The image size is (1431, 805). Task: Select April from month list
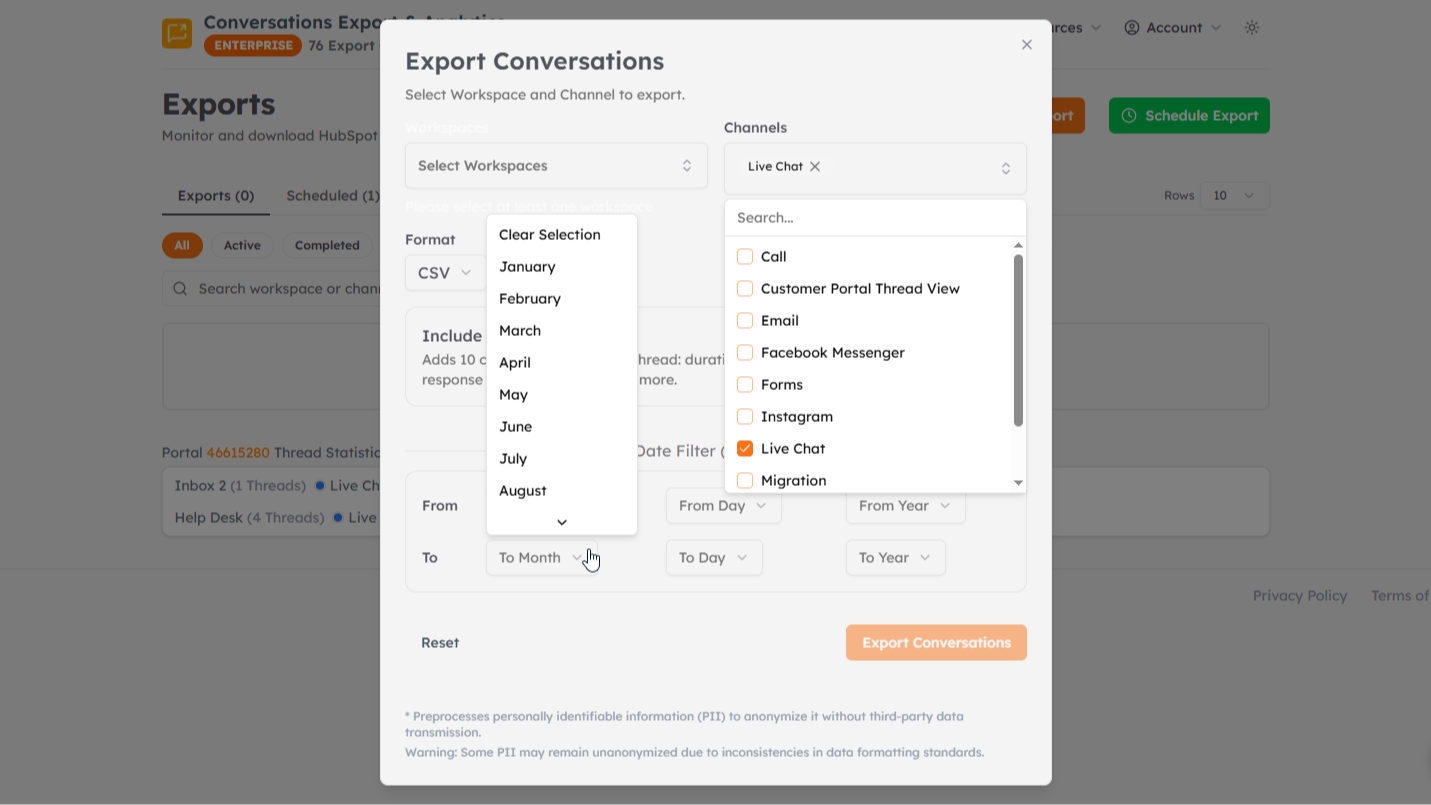click(561, 363)
